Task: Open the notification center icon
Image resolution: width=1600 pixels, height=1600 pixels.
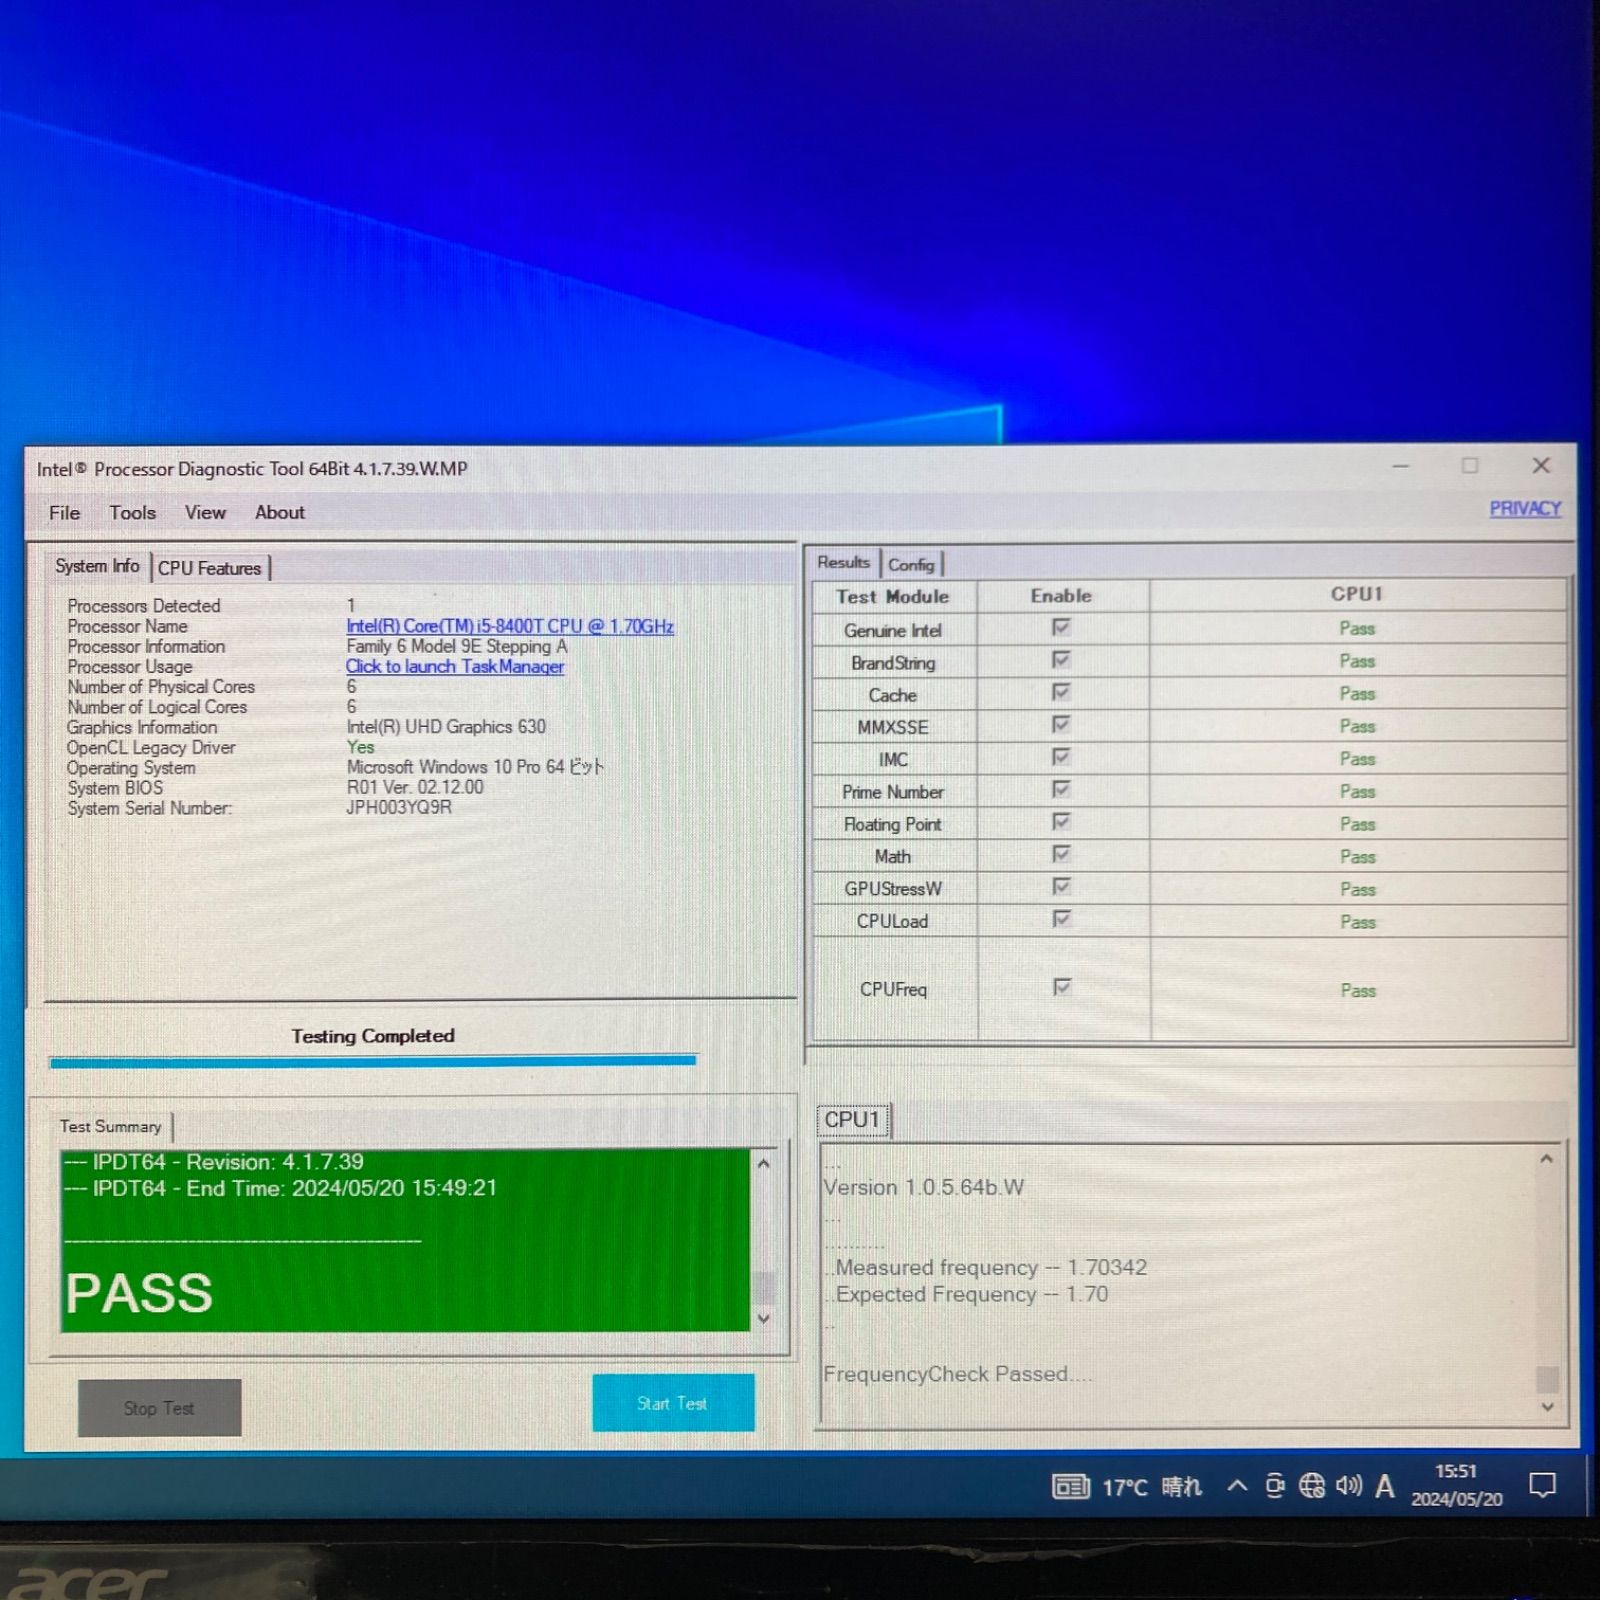Action: pyautogui.click(x=1543, y=1486)
